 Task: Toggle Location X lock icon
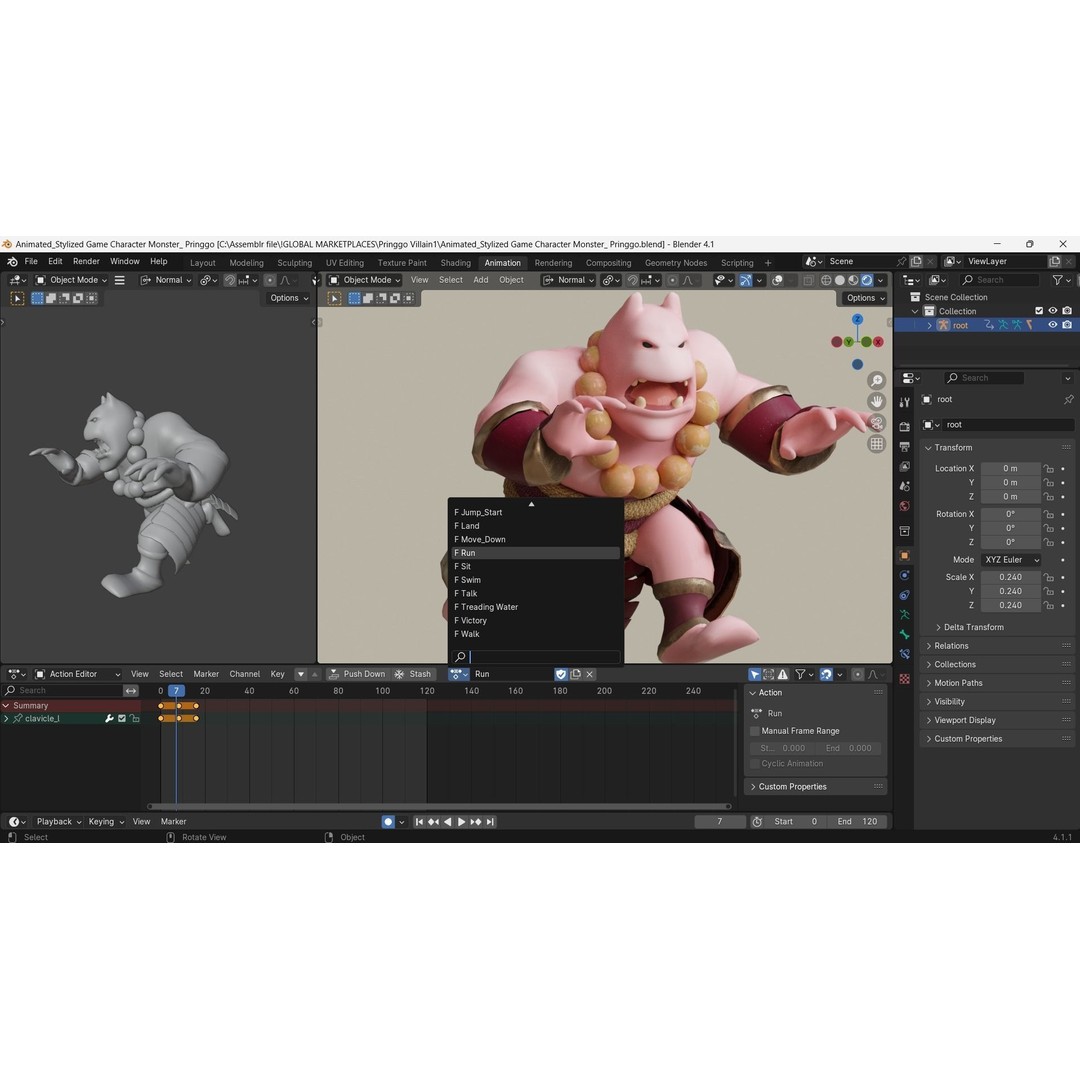(1048, 468)
